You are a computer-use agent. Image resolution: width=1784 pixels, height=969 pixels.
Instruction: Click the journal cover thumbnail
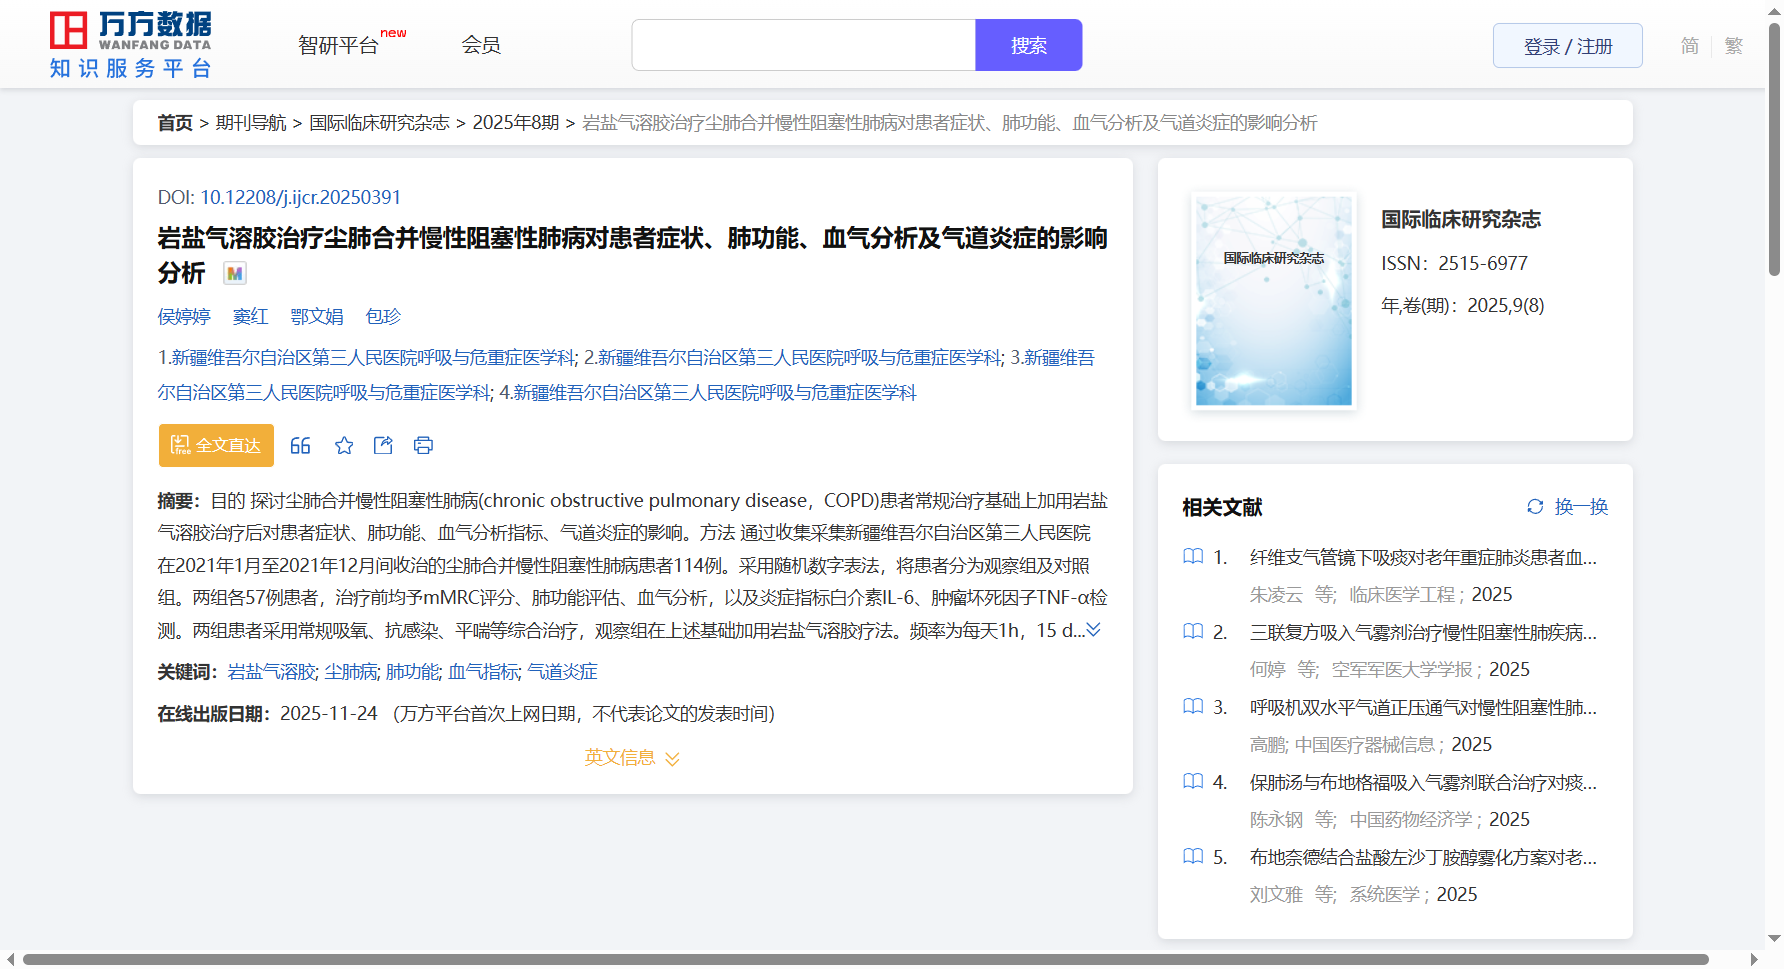1273,301
